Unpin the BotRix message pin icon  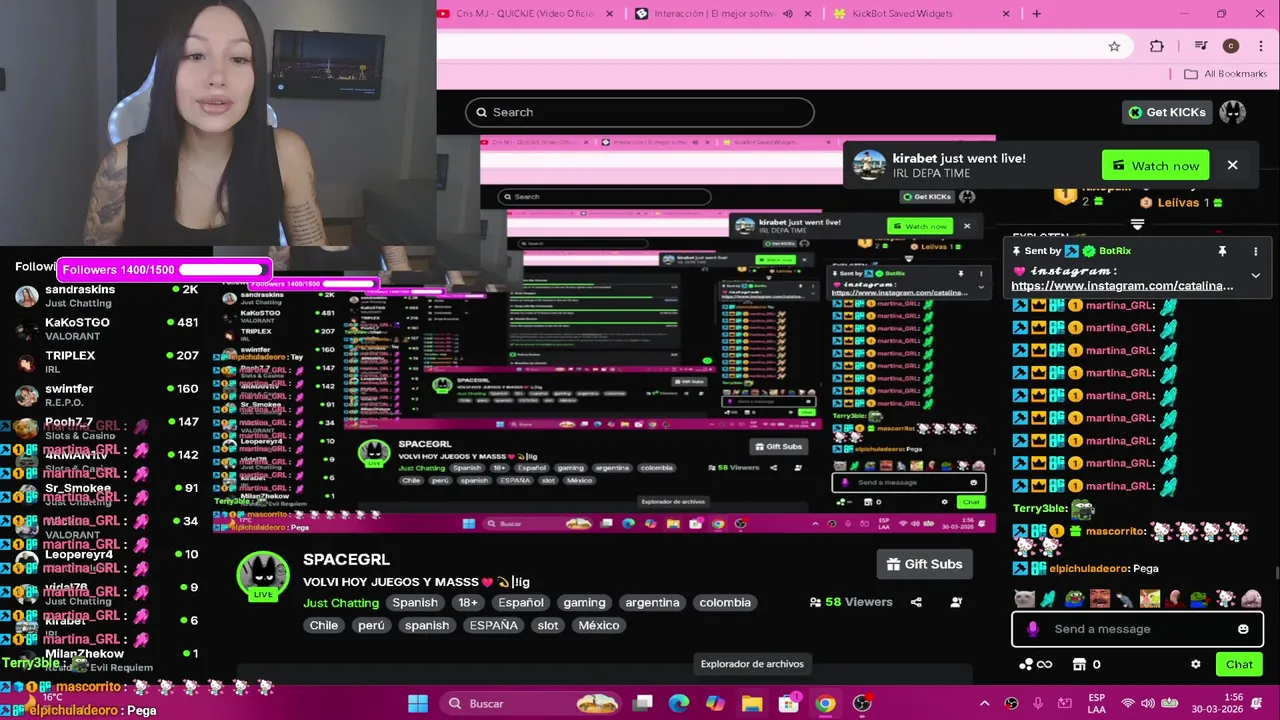click(x=1222, y=251)
